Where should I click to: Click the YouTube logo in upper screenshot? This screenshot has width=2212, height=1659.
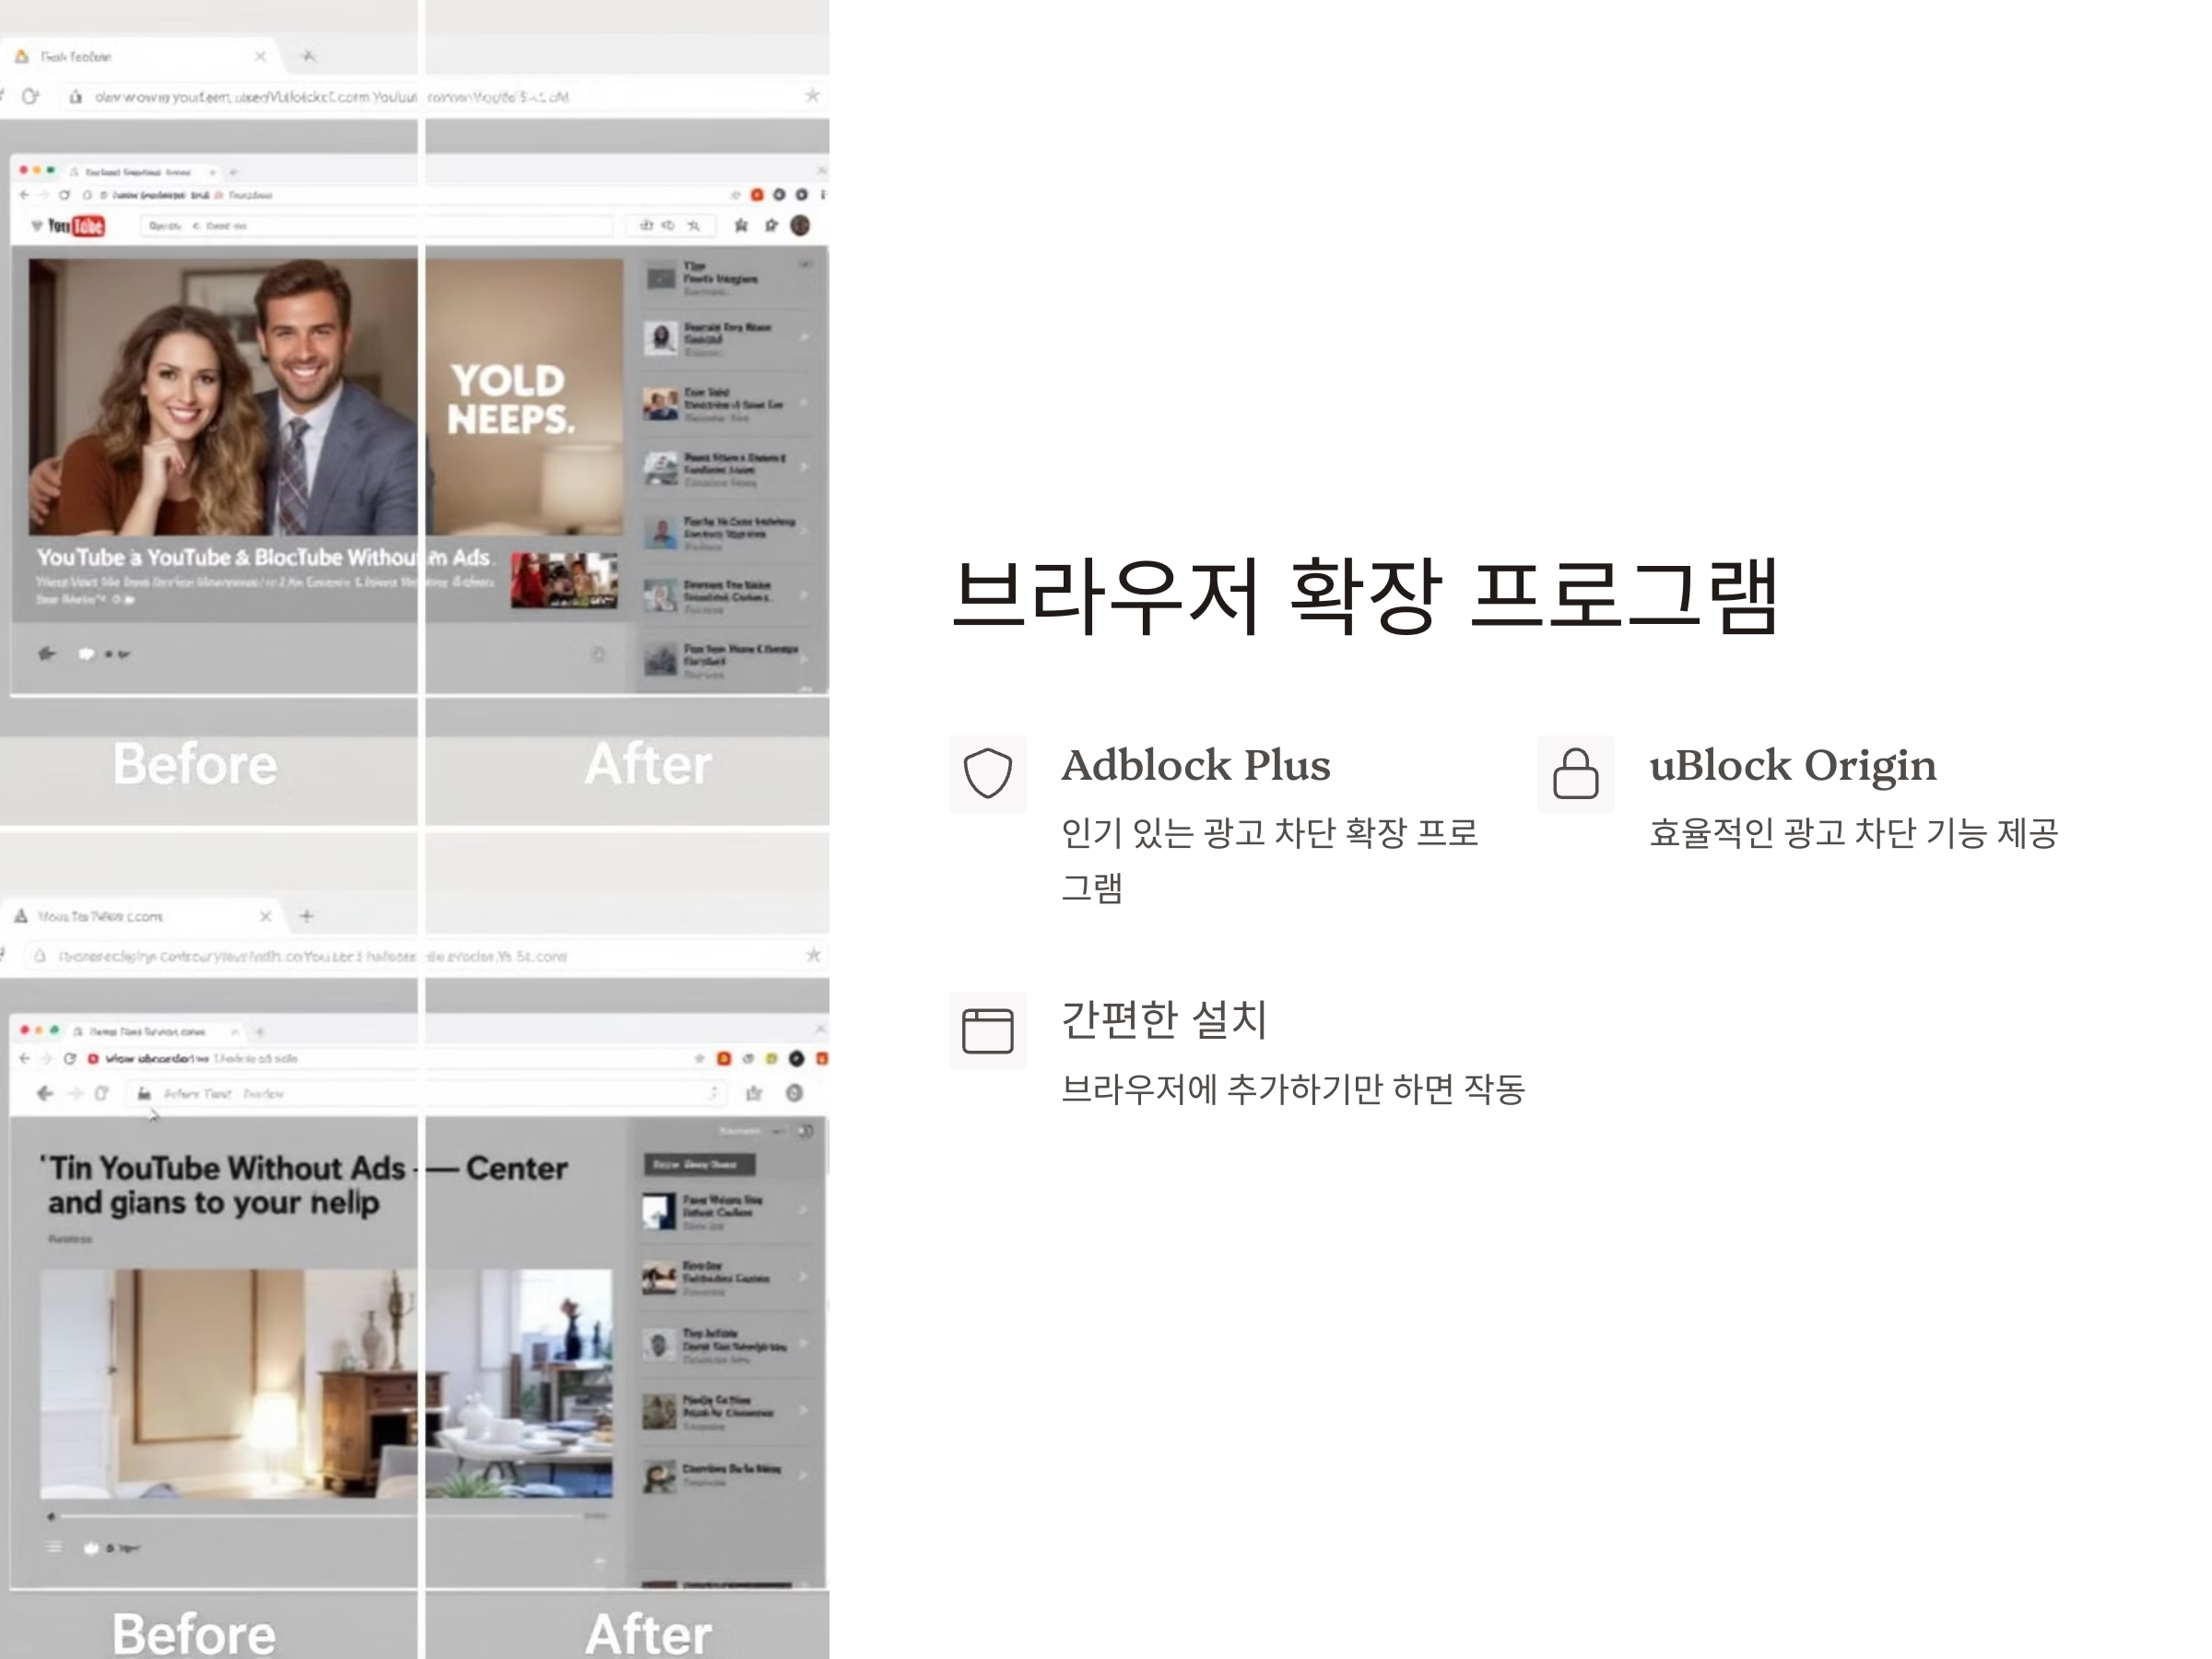(x=77, y=226)
